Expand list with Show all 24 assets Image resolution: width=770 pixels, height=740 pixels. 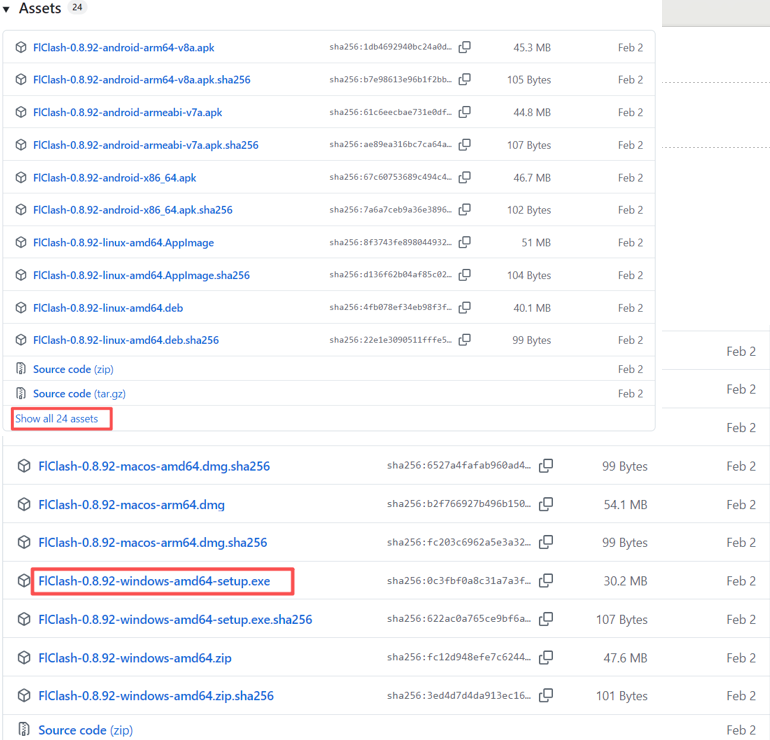[57, 419]
